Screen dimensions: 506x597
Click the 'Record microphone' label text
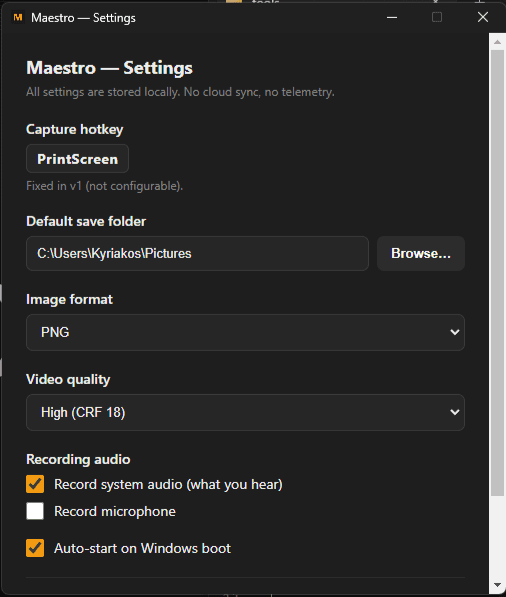click(115, 511)
